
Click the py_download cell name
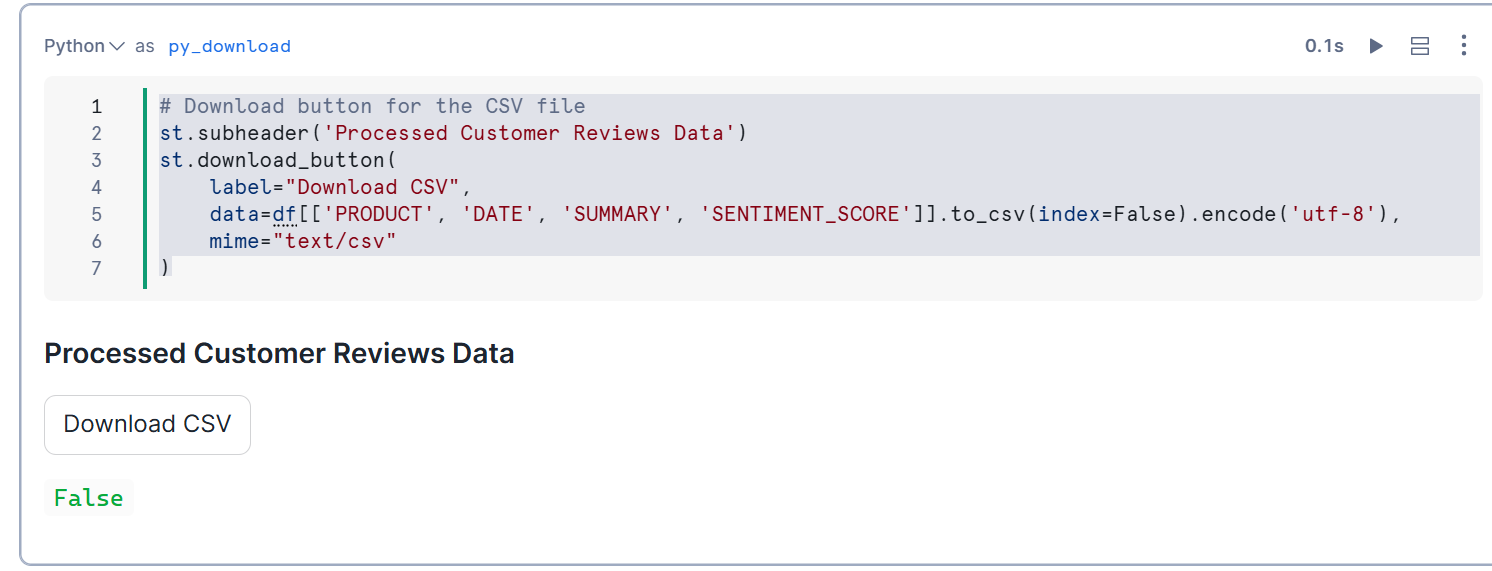(229, 47)
